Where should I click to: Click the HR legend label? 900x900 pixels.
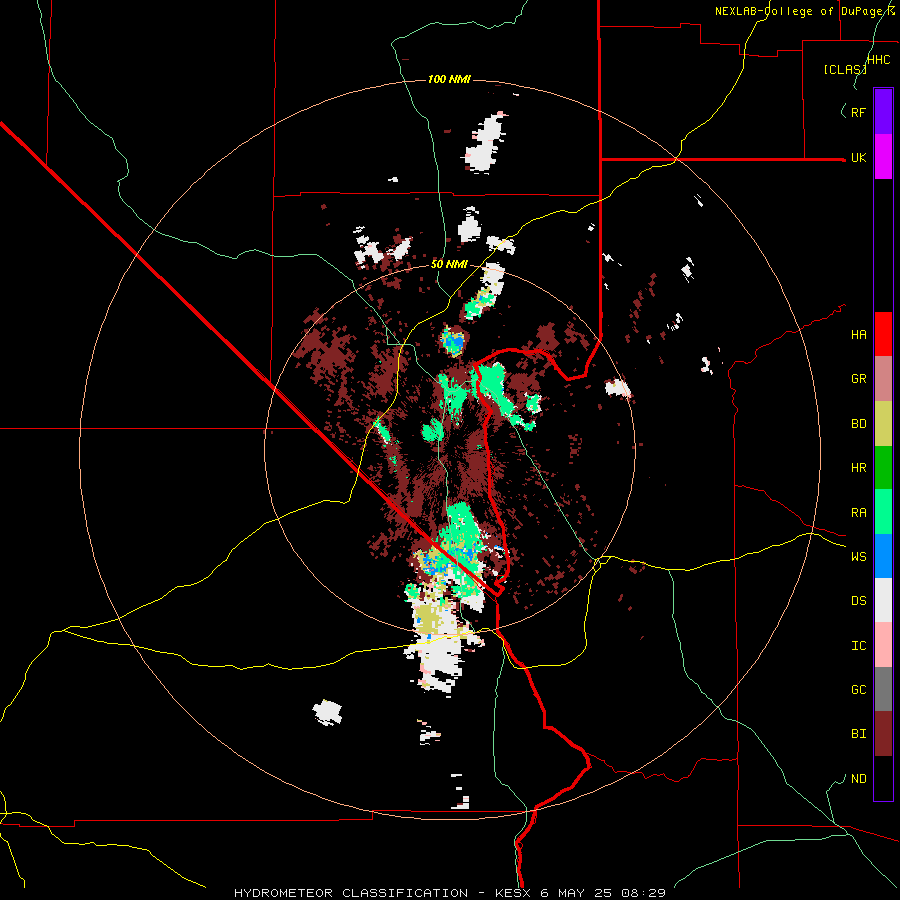pos(858,468)
